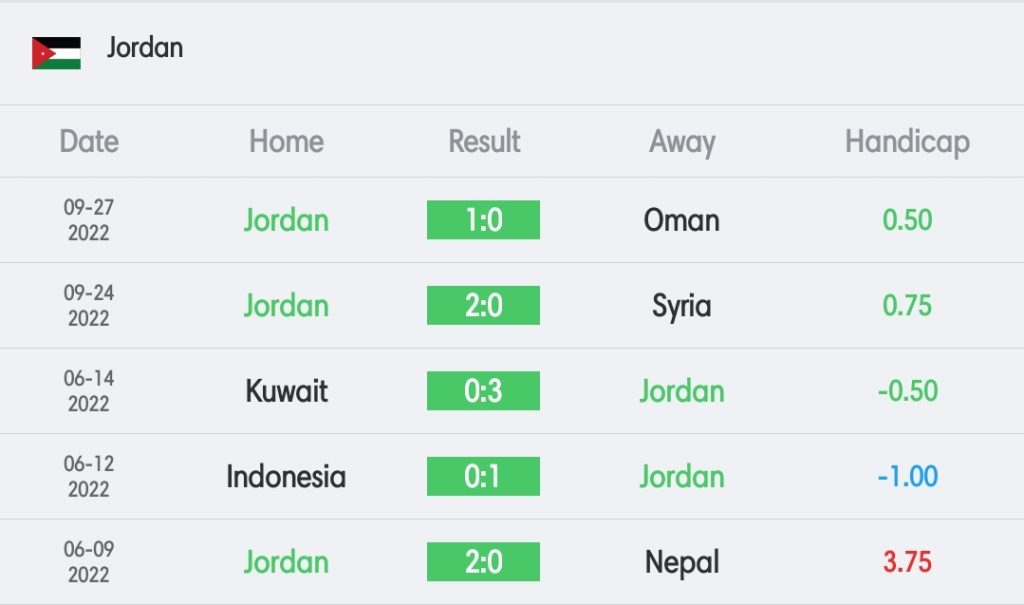Select the Handicap column header
Screen dimensions: 1024x605
coord(907,142)
